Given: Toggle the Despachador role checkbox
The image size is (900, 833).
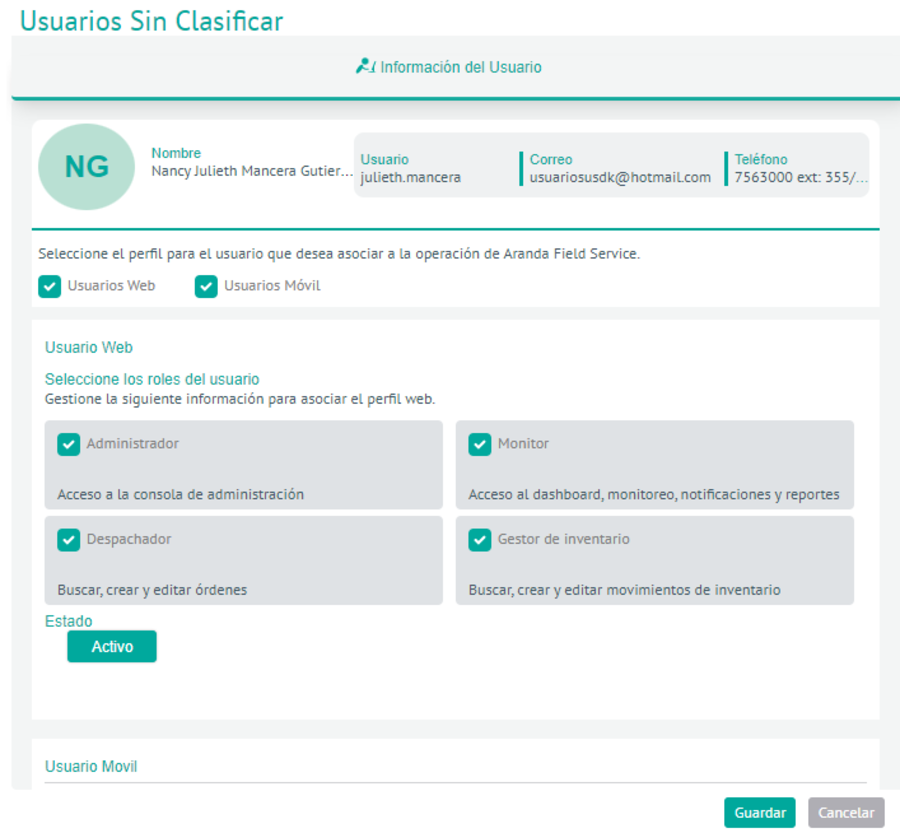Looking at the screenshot, I should click(68, 540).
